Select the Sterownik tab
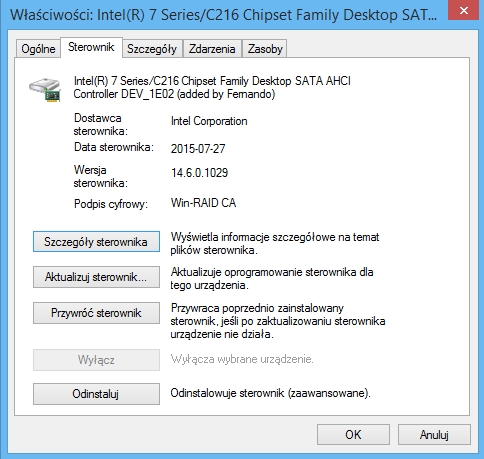 (x=91, y=47)
